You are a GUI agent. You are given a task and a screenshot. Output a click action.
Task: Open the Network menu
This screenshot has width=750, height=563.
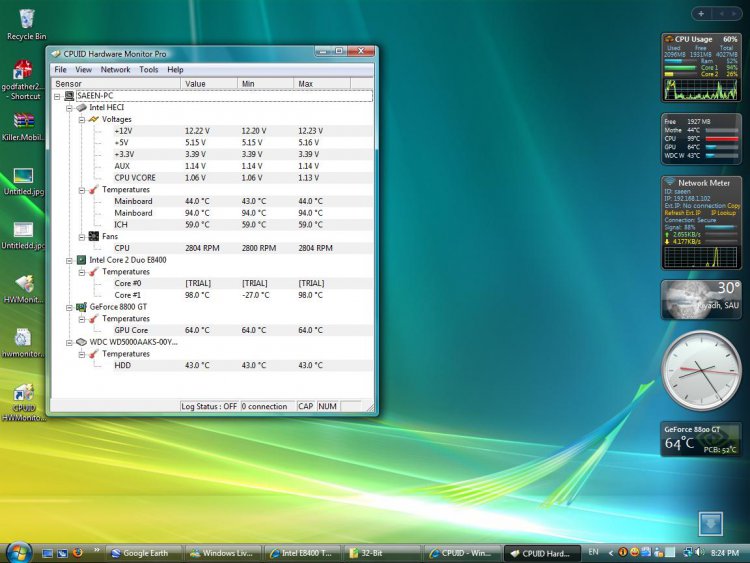coord(115,69)
